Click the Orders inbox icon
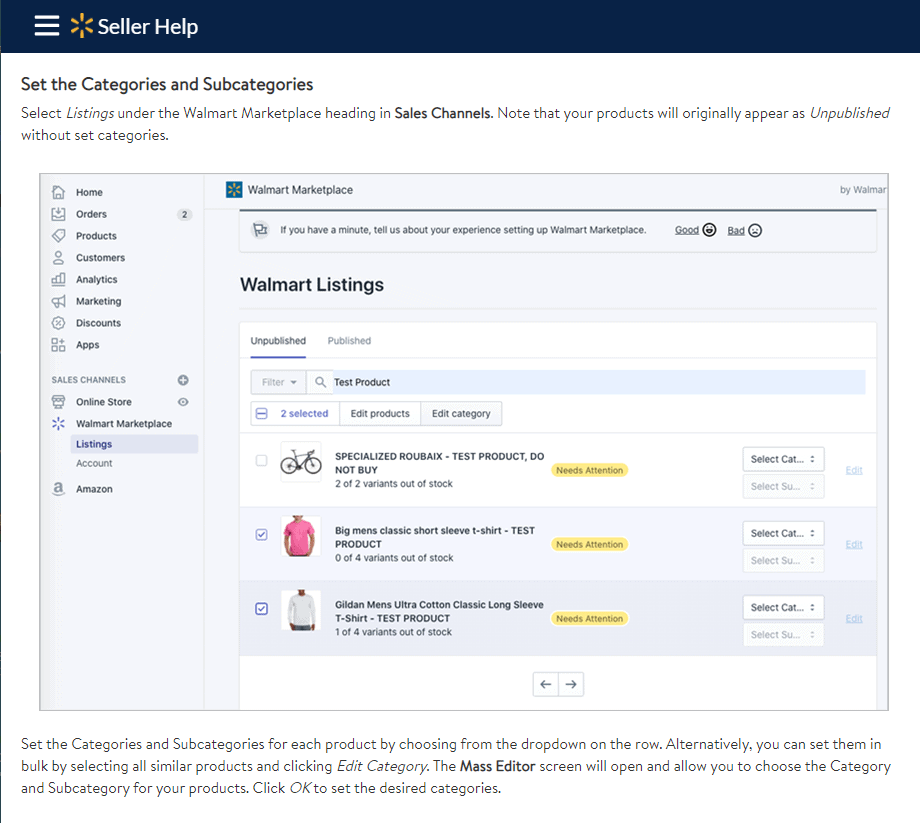The width and height of the screenshot is (920, 823). pyautogui.click(x=58, y=214)
